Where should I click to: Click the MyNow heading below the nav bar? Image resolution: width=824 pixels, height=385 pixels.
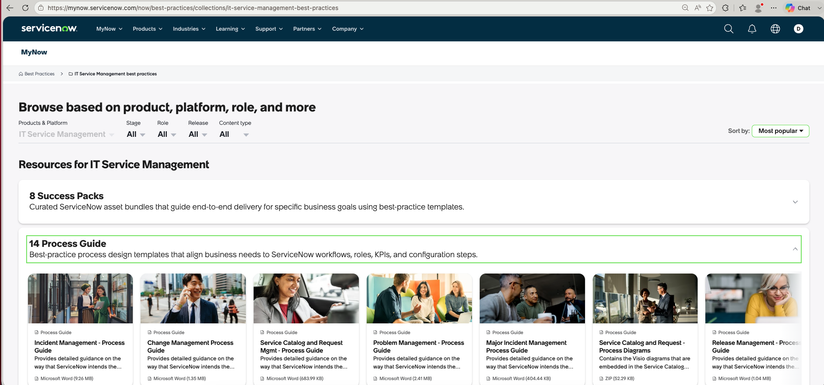pyautogui.click(x=34, y=52)
